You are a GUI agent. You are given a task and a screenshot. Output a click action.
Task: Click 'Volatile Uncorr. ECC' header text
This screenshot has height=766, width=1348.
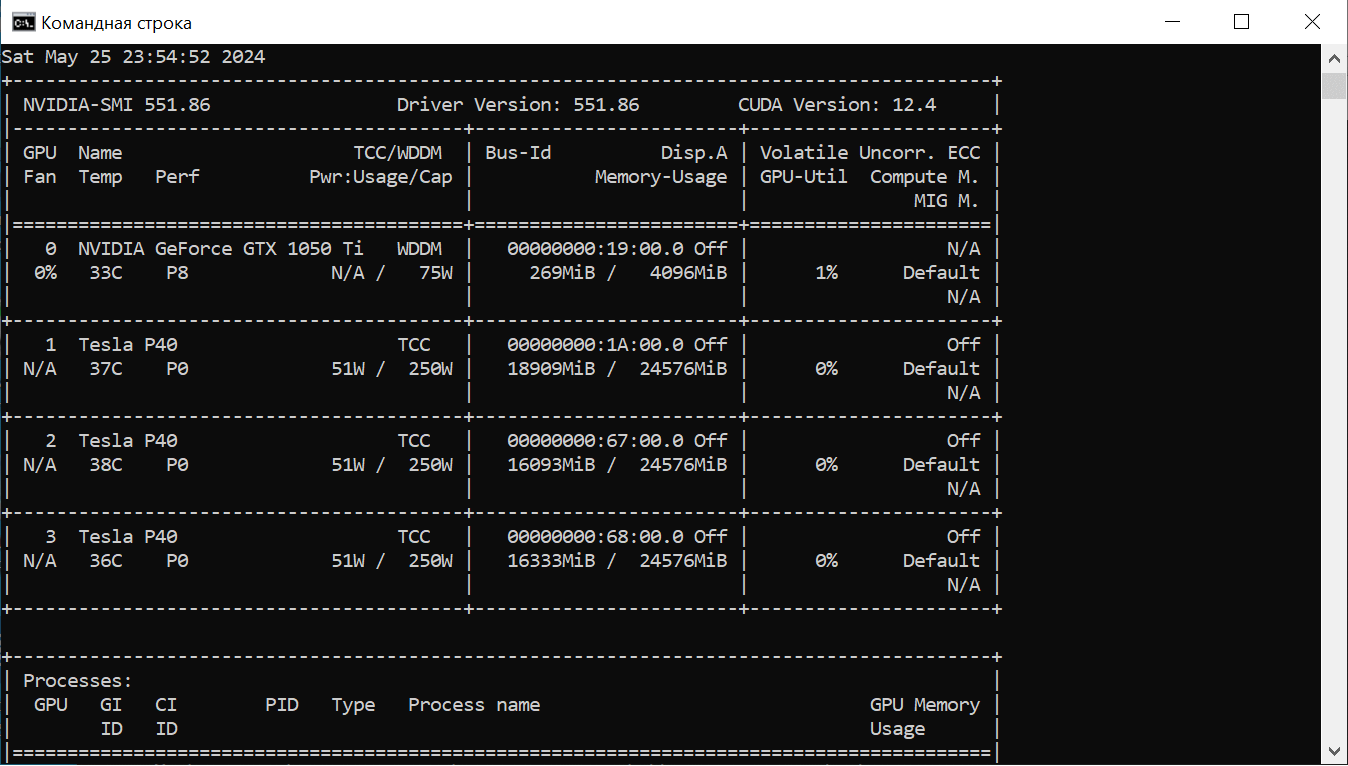(870, 153)
